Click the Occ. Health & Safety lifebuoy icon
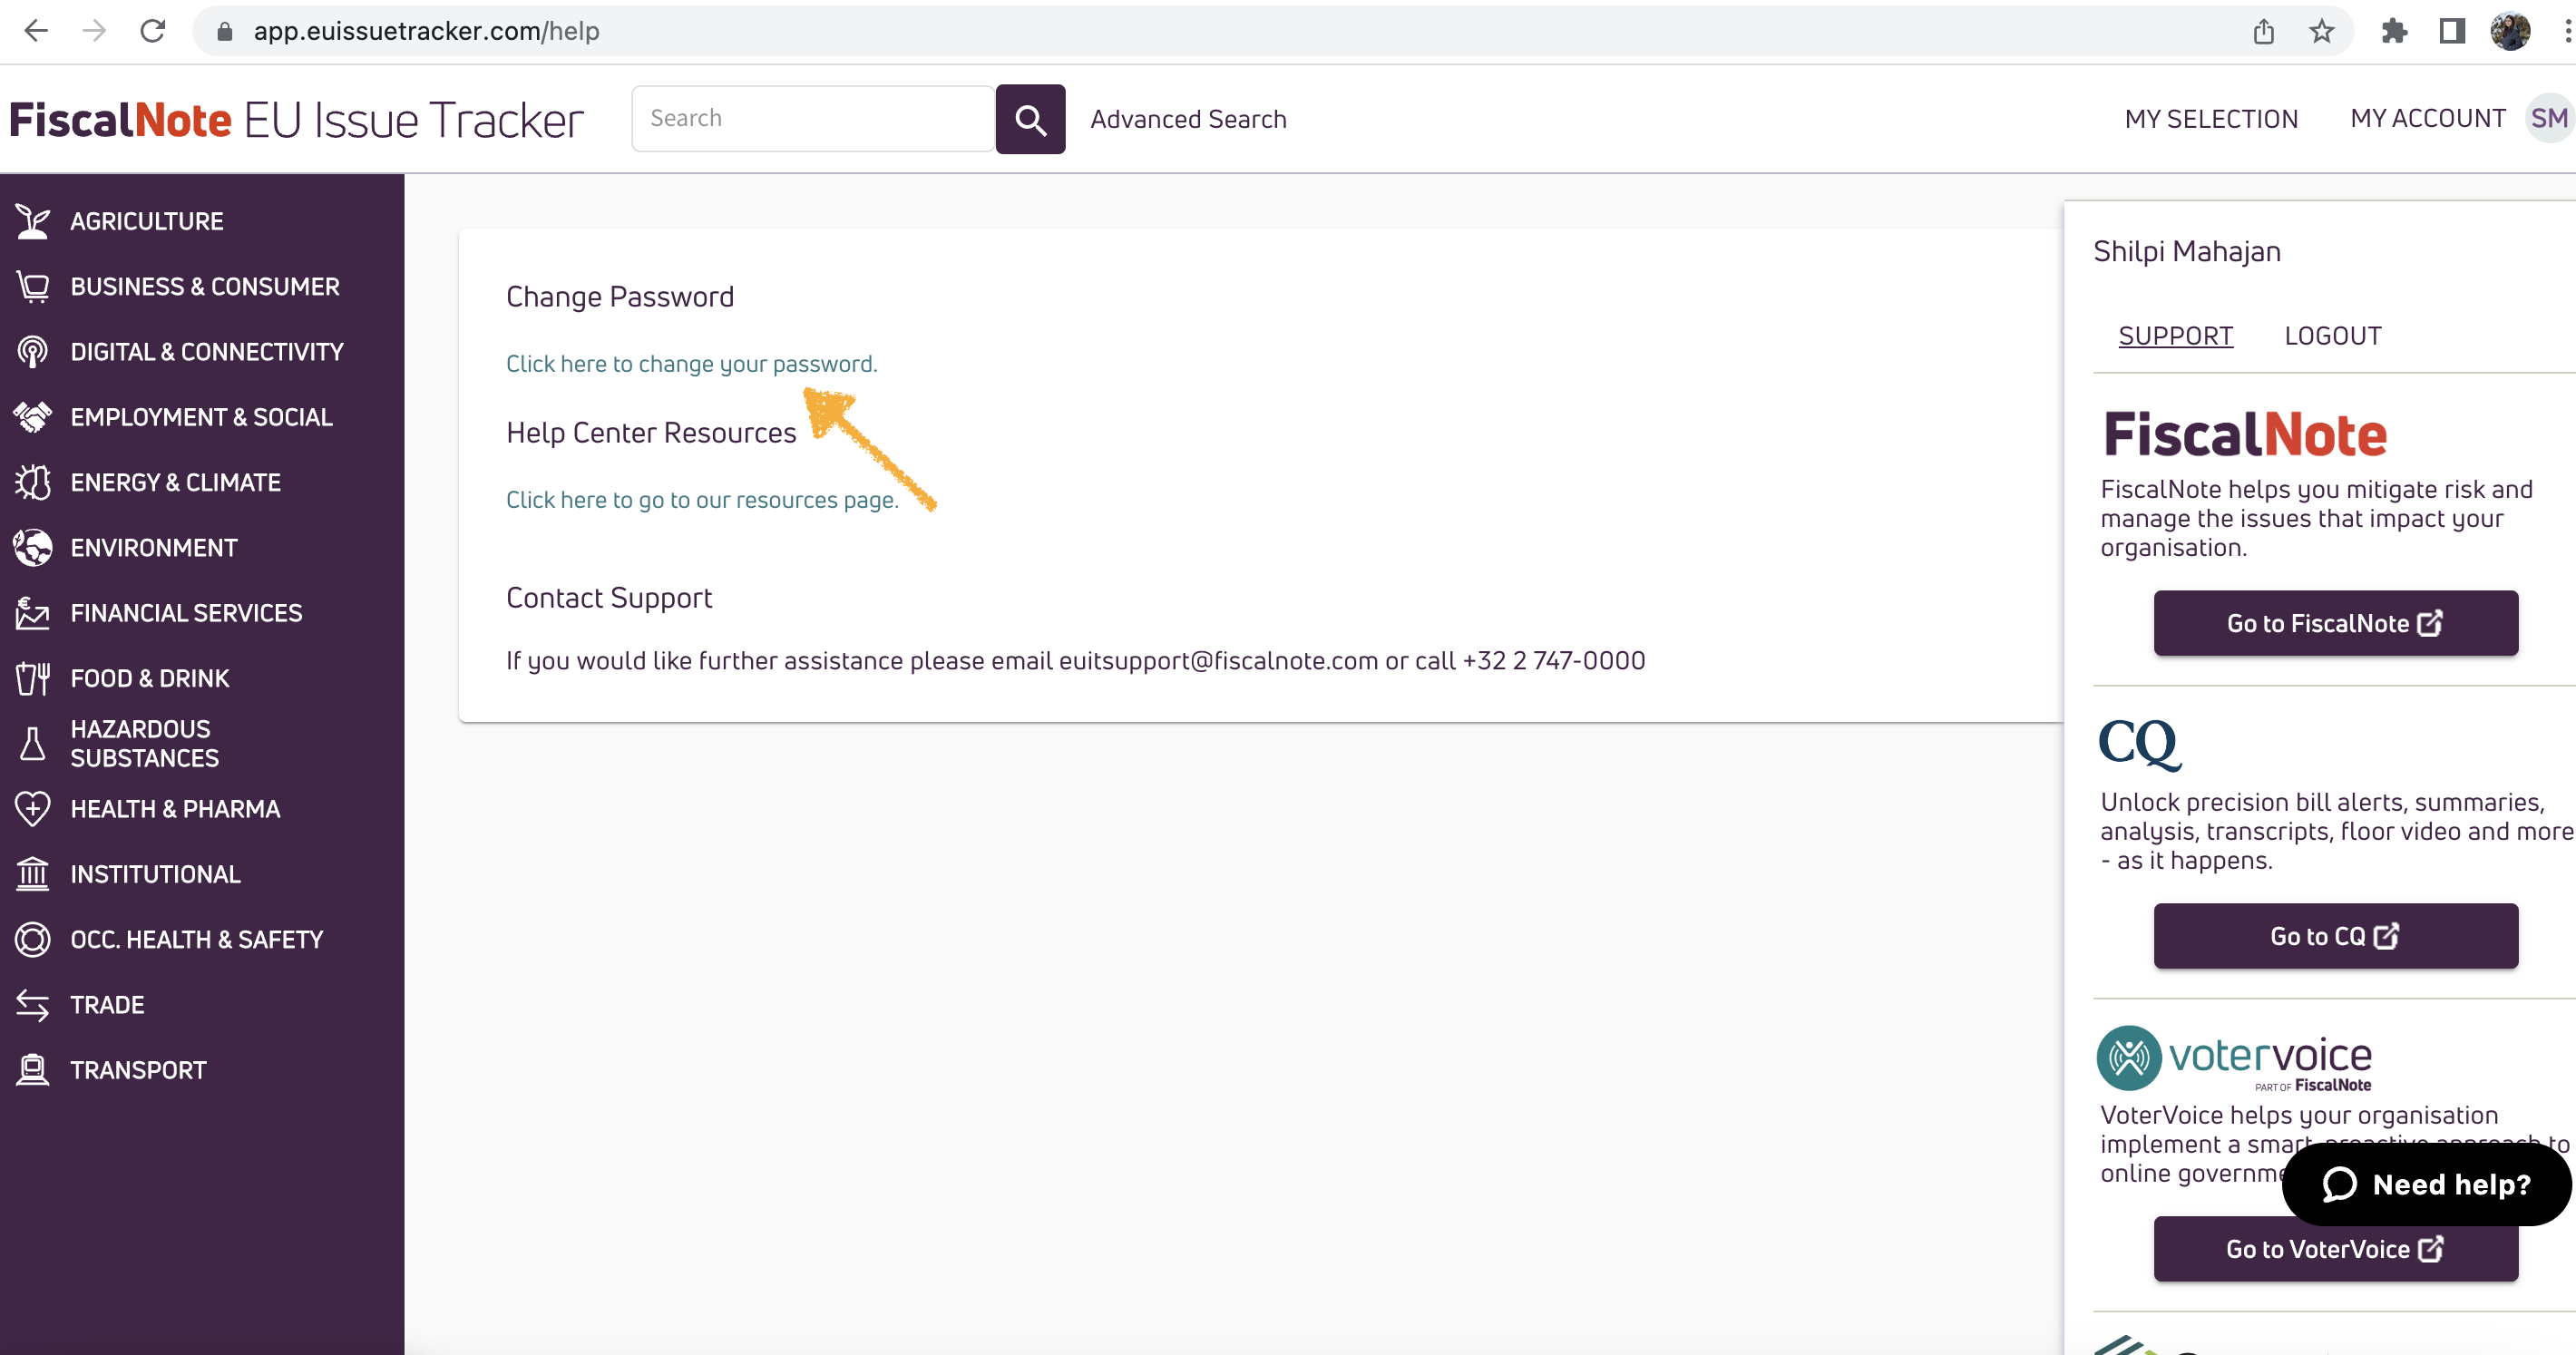 32,940
